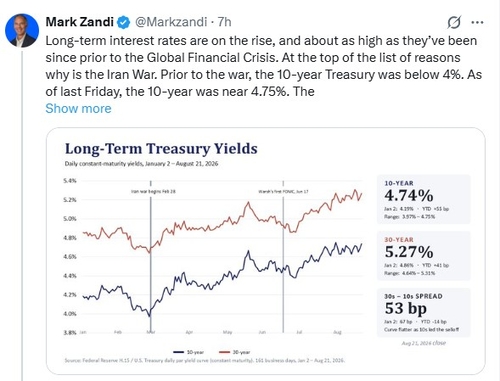Click the 30-YEAR 5.27% stat card

pos(424,256)
